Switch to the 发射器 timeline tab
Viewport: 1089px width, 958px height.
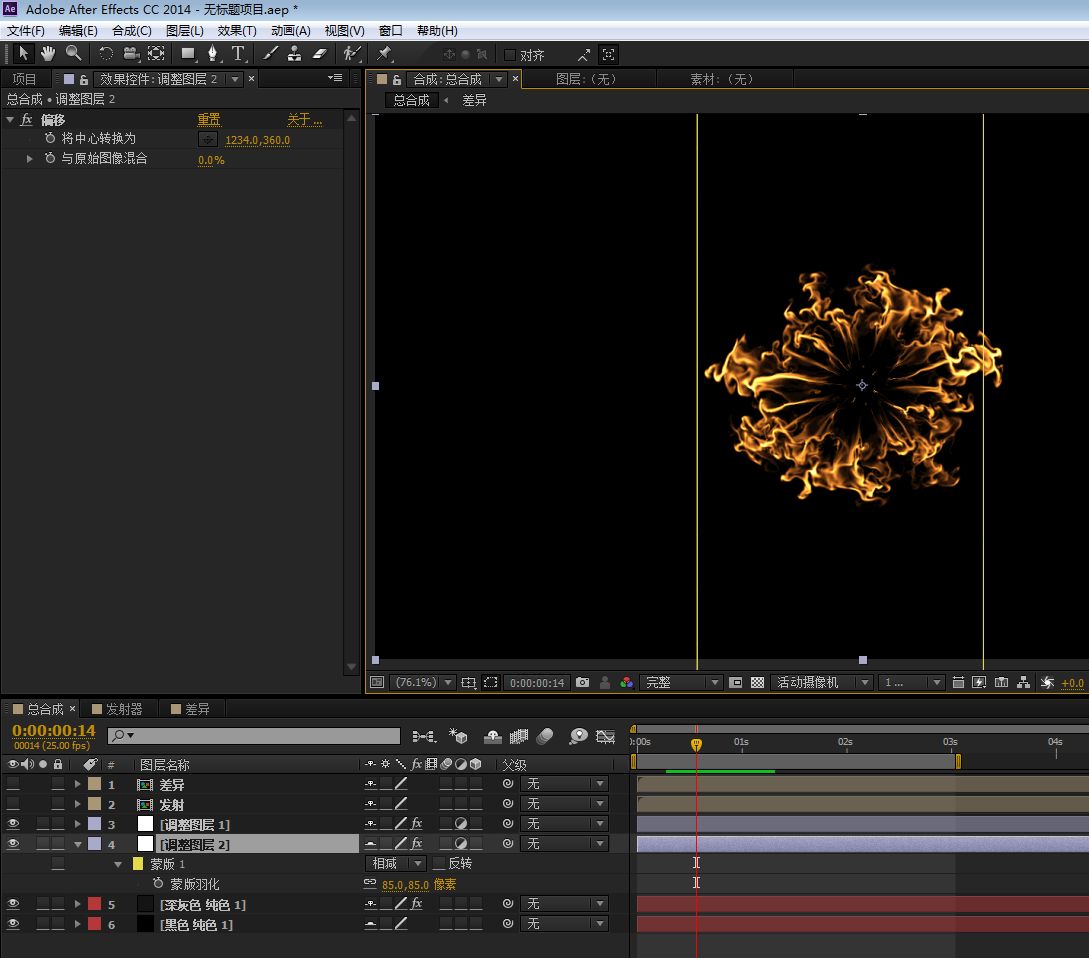pos(124,709)
